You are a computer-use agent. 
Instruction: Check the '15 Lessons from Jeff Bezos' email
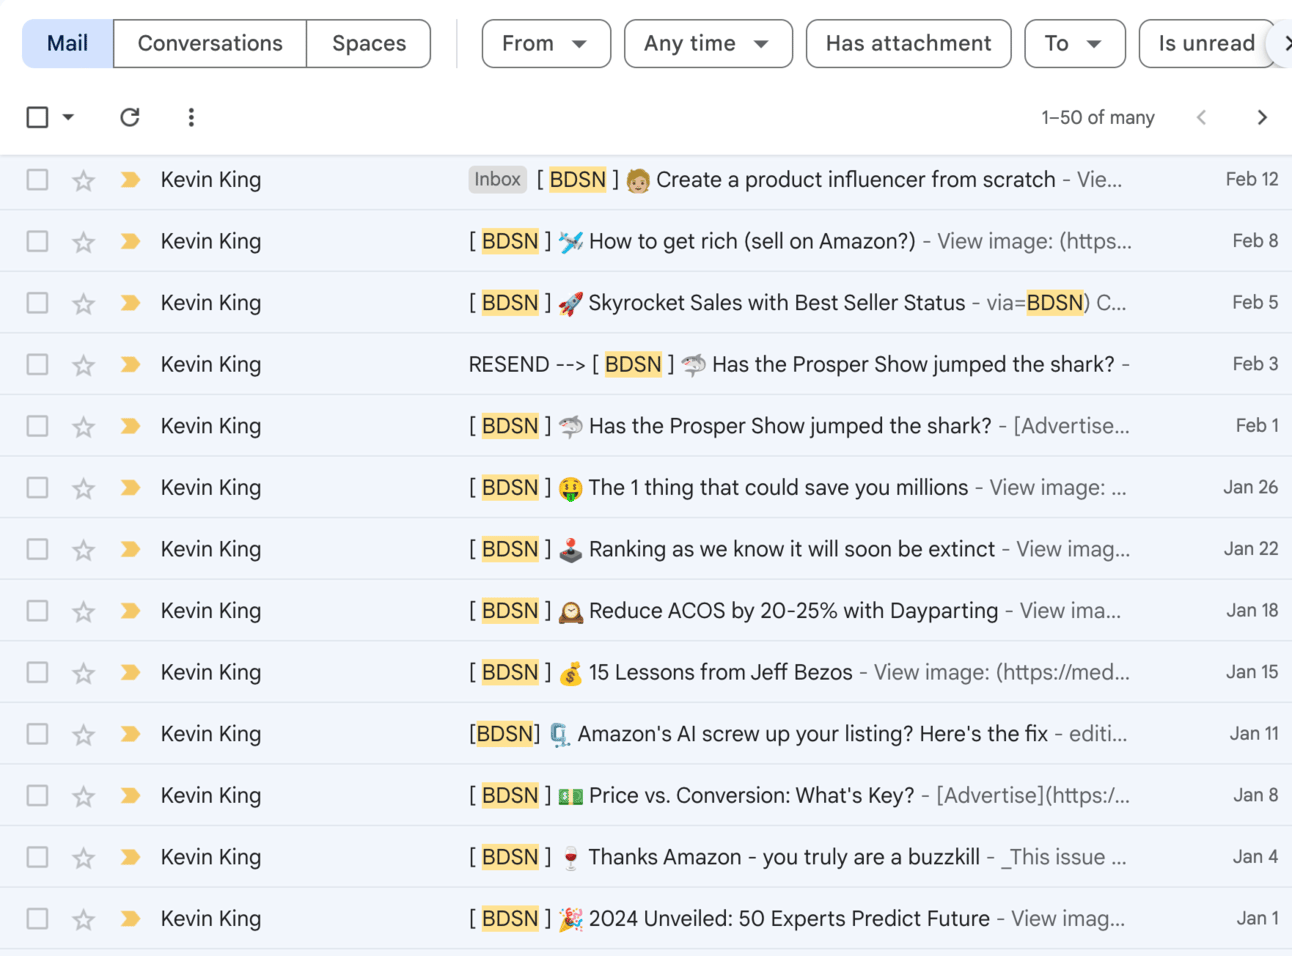click(x=37, y=672)
